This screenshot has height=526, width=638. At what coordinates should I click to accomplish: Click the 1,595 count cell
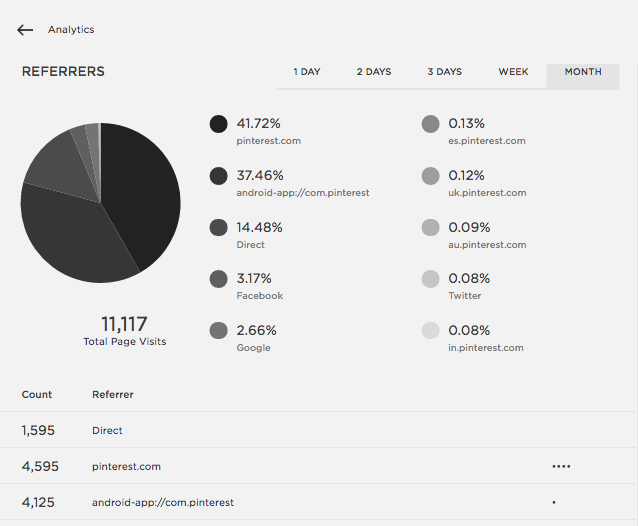pos(38,430)
